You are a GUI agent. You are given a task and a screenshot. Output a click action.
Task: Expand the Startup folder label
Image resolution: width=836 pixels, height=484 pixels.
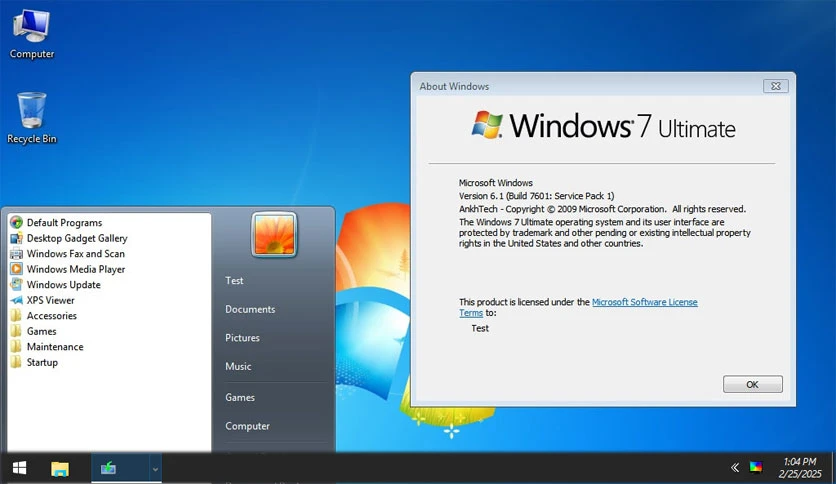pos(42,362)
